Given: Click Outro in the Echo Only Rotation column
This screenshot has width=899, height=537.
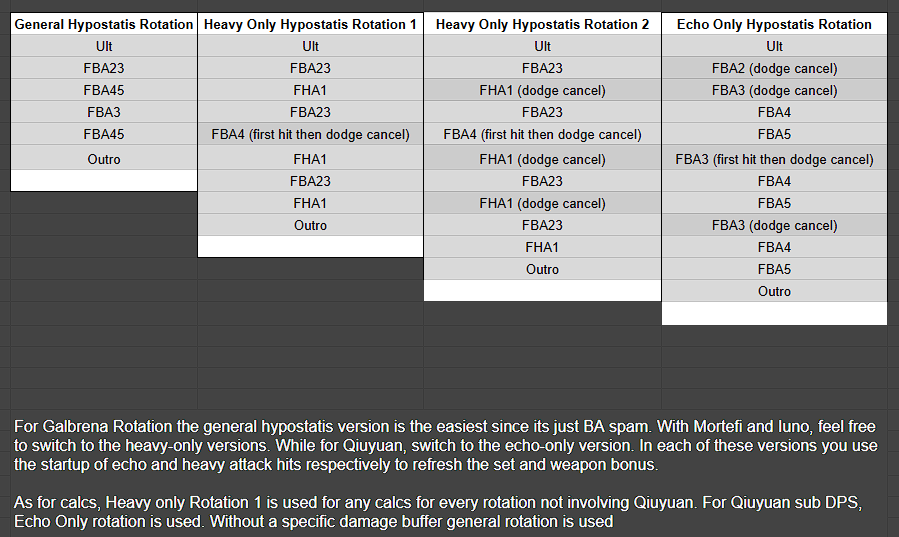Looking at the screenshot, I should pyautogui.click(x=774, y=291).
